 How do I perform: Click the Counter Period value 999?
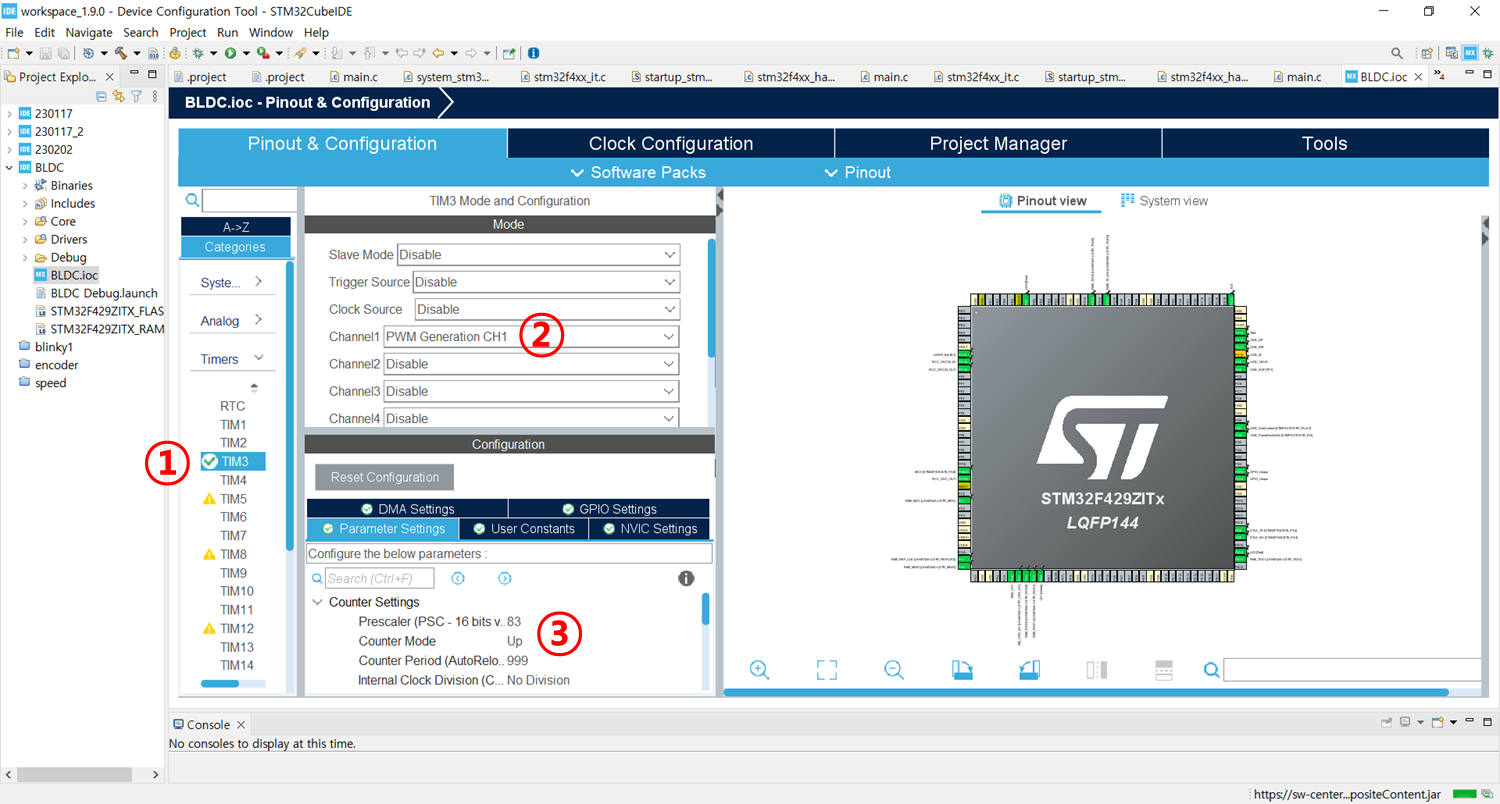tap(517, 661)
